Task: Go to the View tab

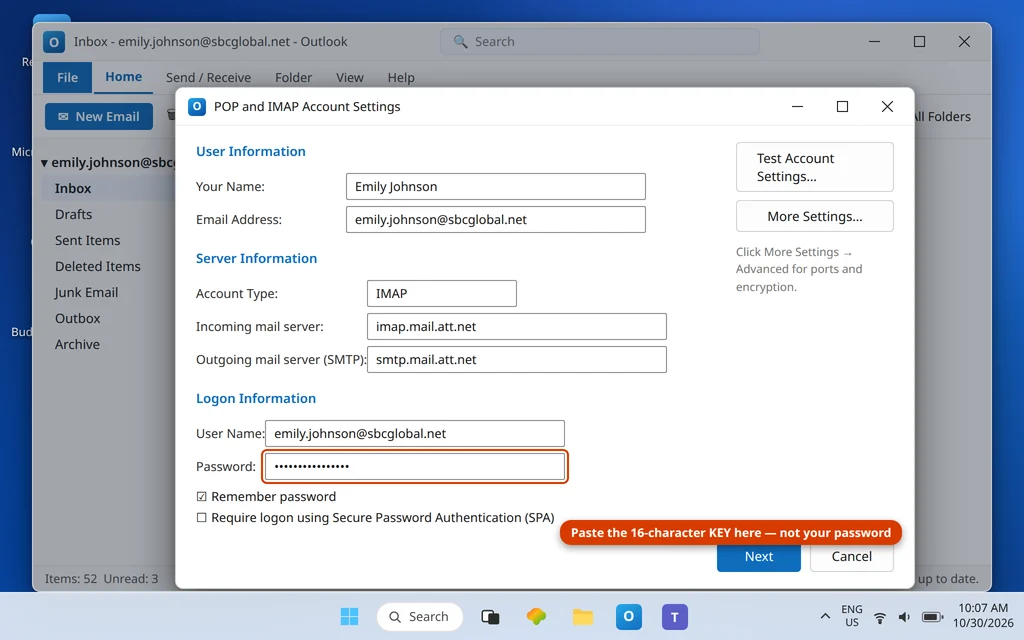Action: pos(349,77)
